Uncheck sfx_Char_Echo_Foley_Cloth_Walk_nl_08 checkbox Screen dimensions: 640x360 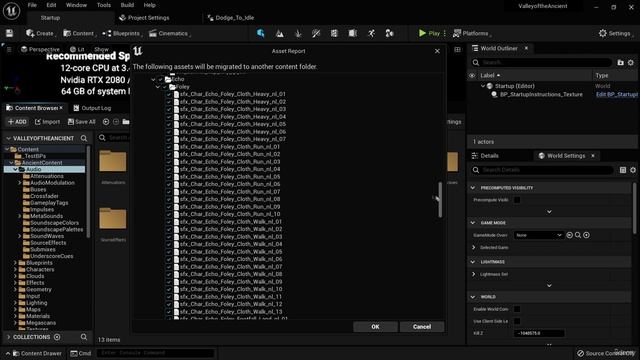coord(169,274)
